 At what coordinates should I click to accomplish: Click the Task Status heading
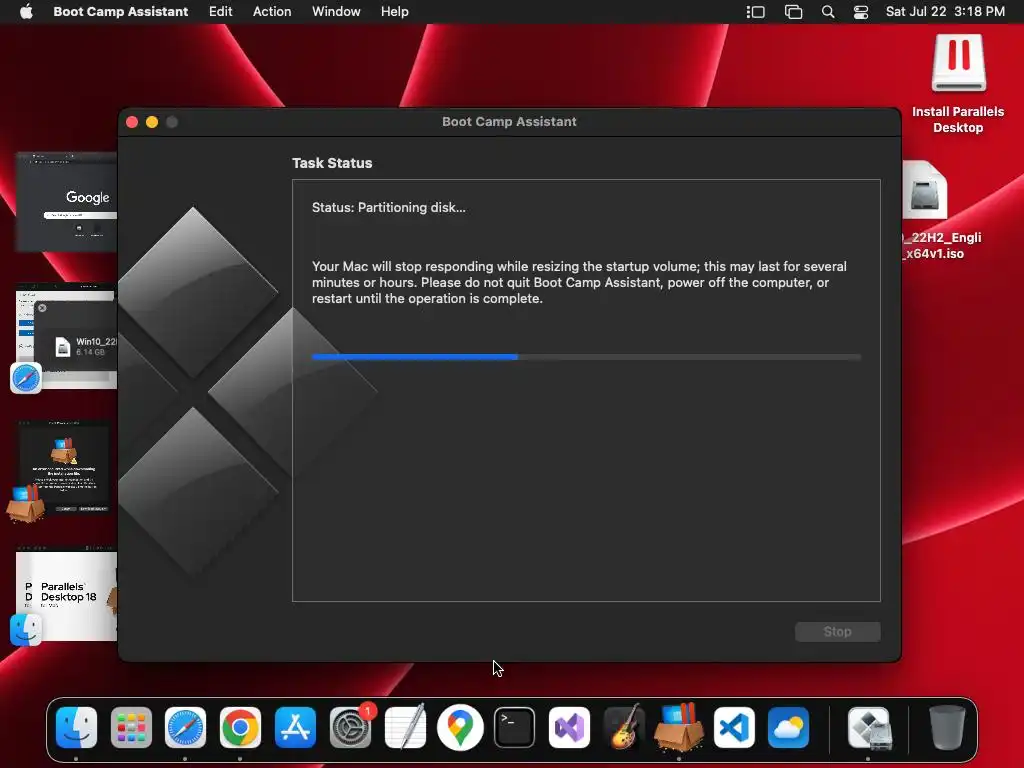(x=332, y=163)
